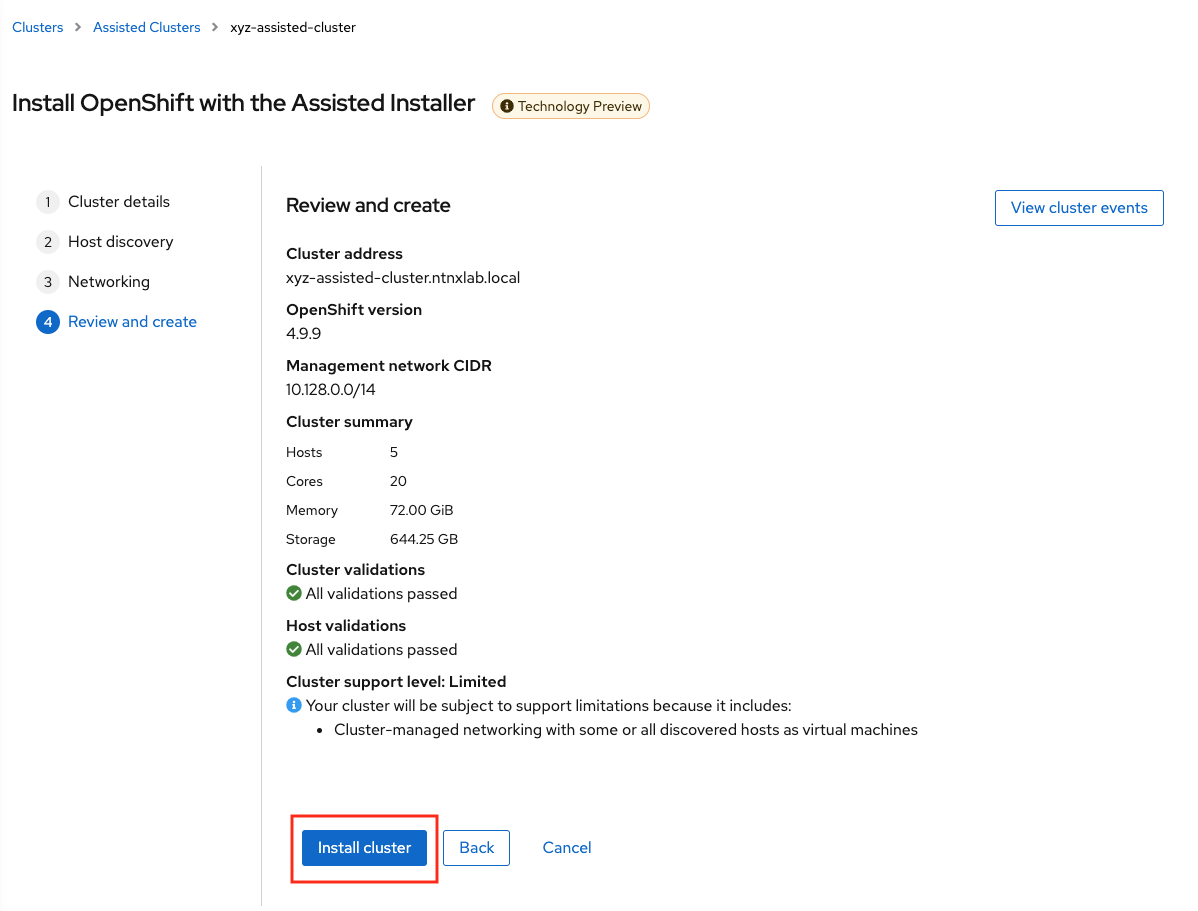Click the Back button
1198x911 pixels.
click(x=476, y=847)
